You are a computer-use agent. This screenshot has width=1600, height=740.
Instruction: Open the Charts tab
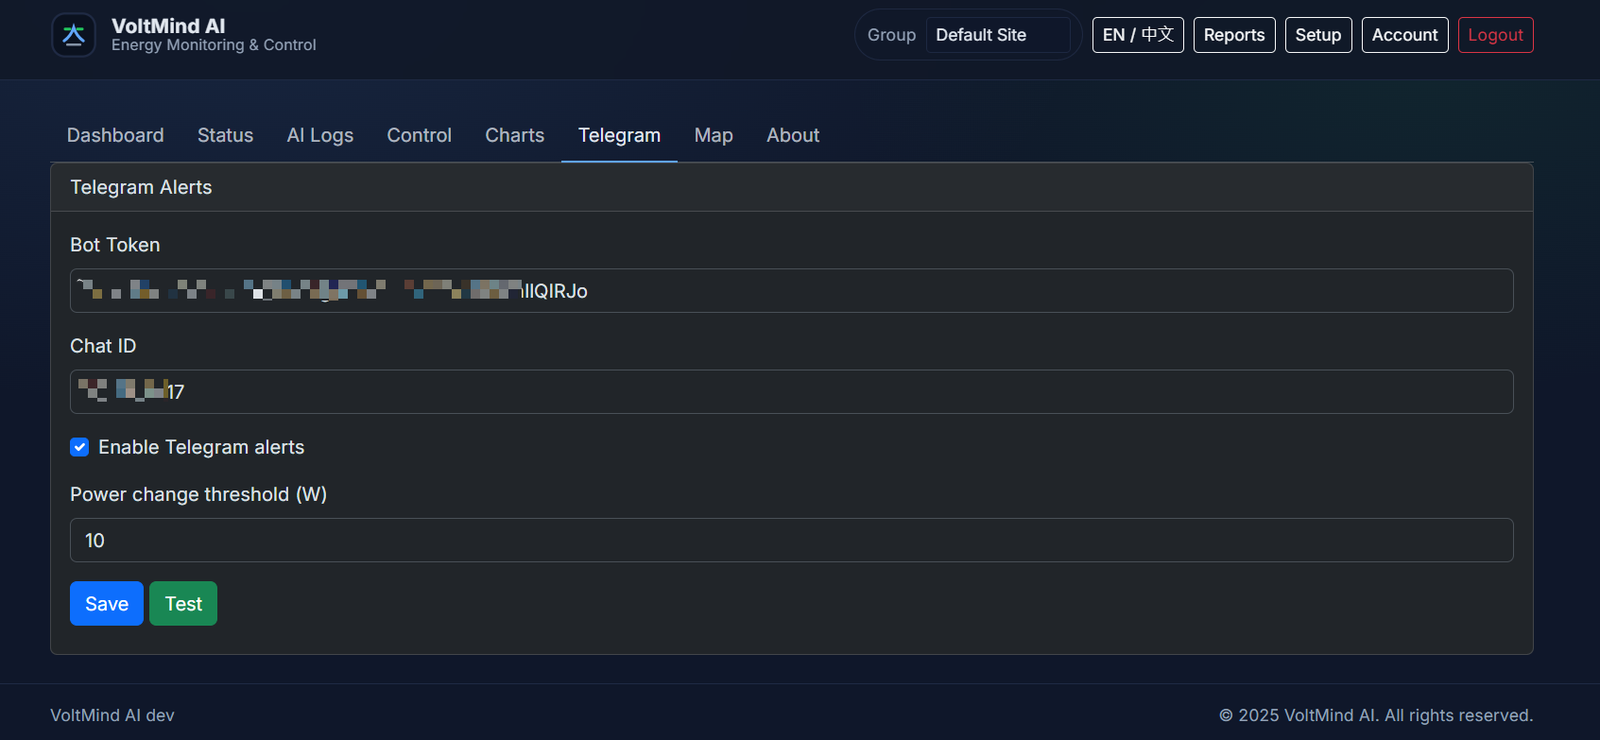[514, 135]
